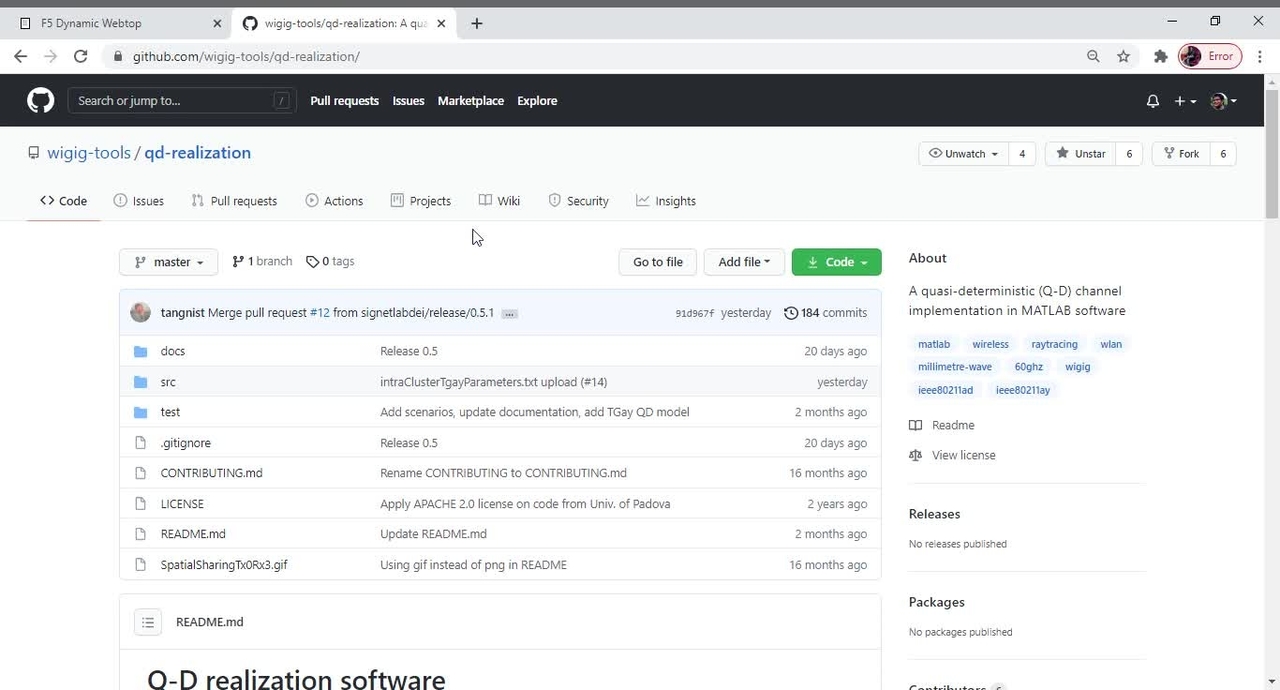This screenshot has width=1280, height=690.
Task: Open pull request #12 link
Action: click(319, 313)
